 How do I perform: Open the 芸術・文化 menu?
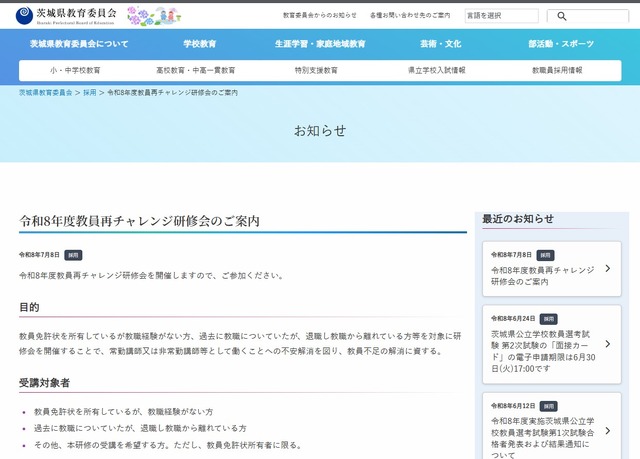point(440,44)
